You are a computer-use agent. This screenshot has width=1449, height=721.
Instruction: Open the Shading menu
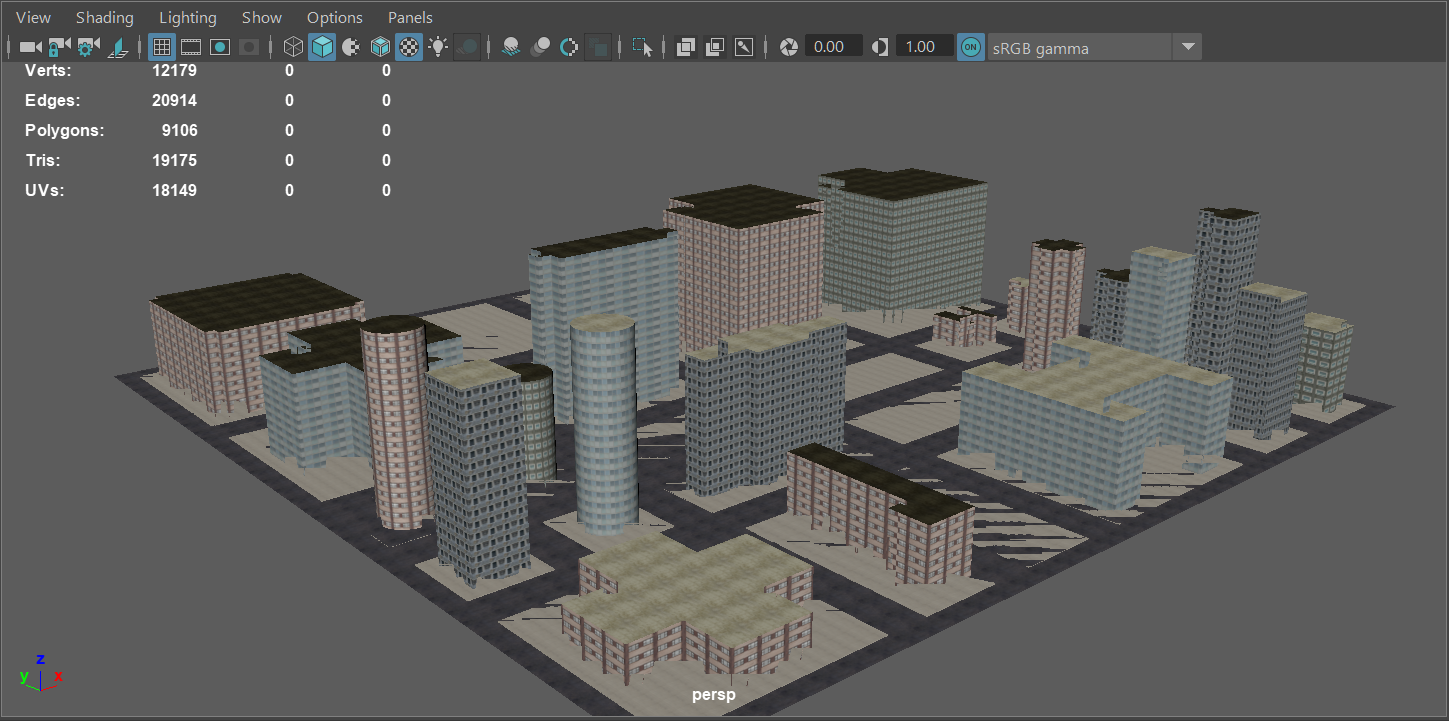pyautogui.click(x=104, y=18)
